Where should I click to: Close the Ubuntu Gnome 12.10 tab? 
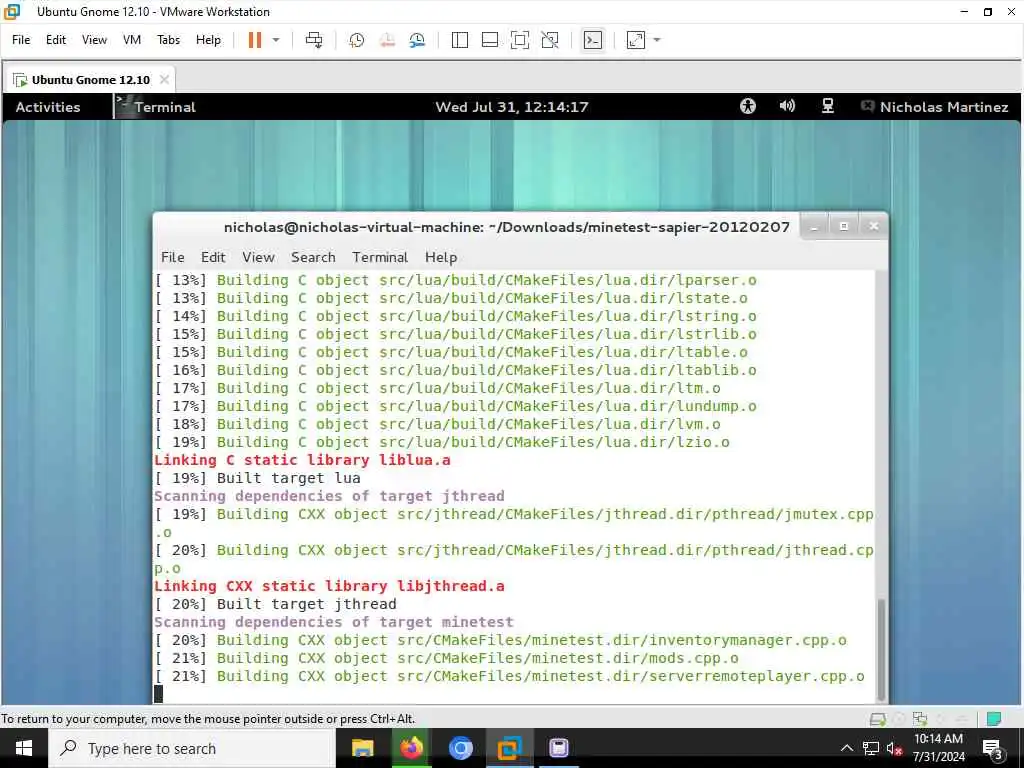click(164, 80)
